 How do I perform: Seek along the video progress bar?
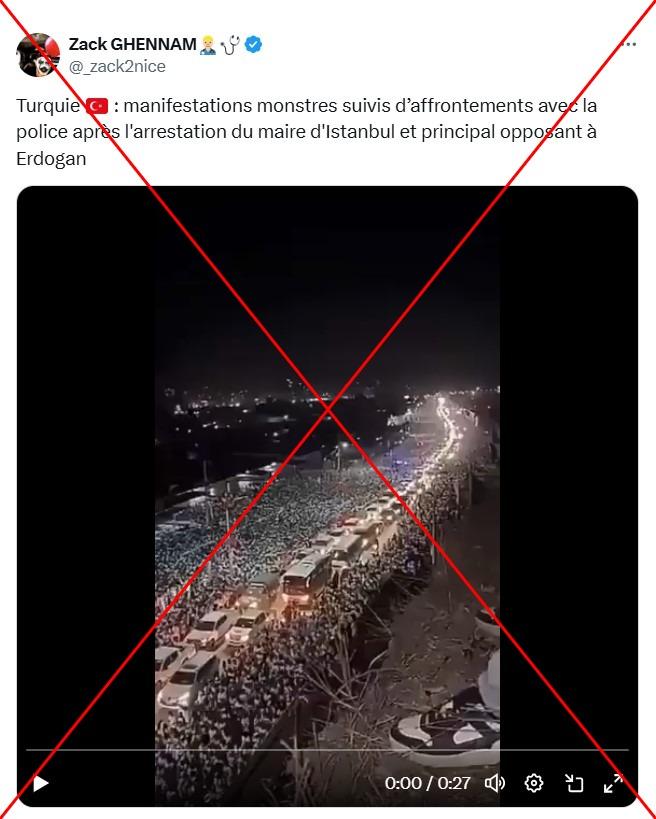click(x=327, y=750)
